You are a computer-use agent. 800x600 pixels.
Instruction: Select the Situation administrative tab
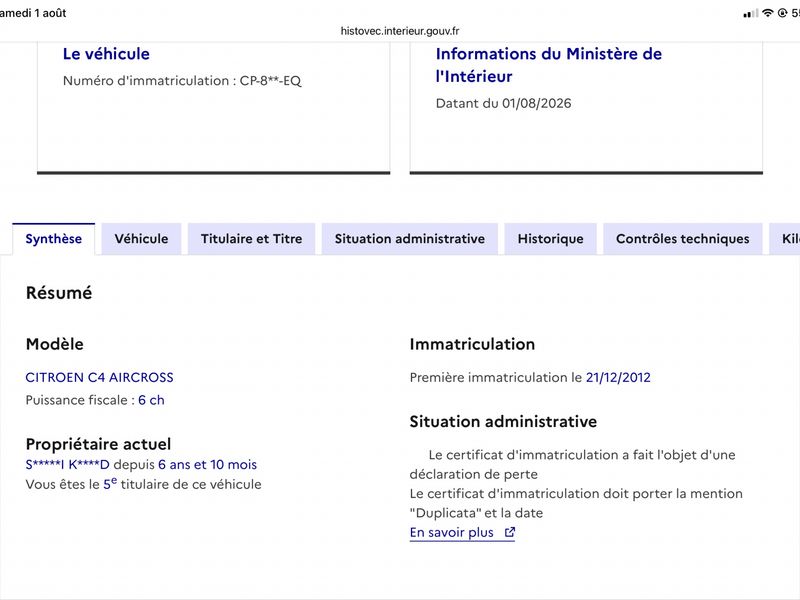(x=410, y=239)
